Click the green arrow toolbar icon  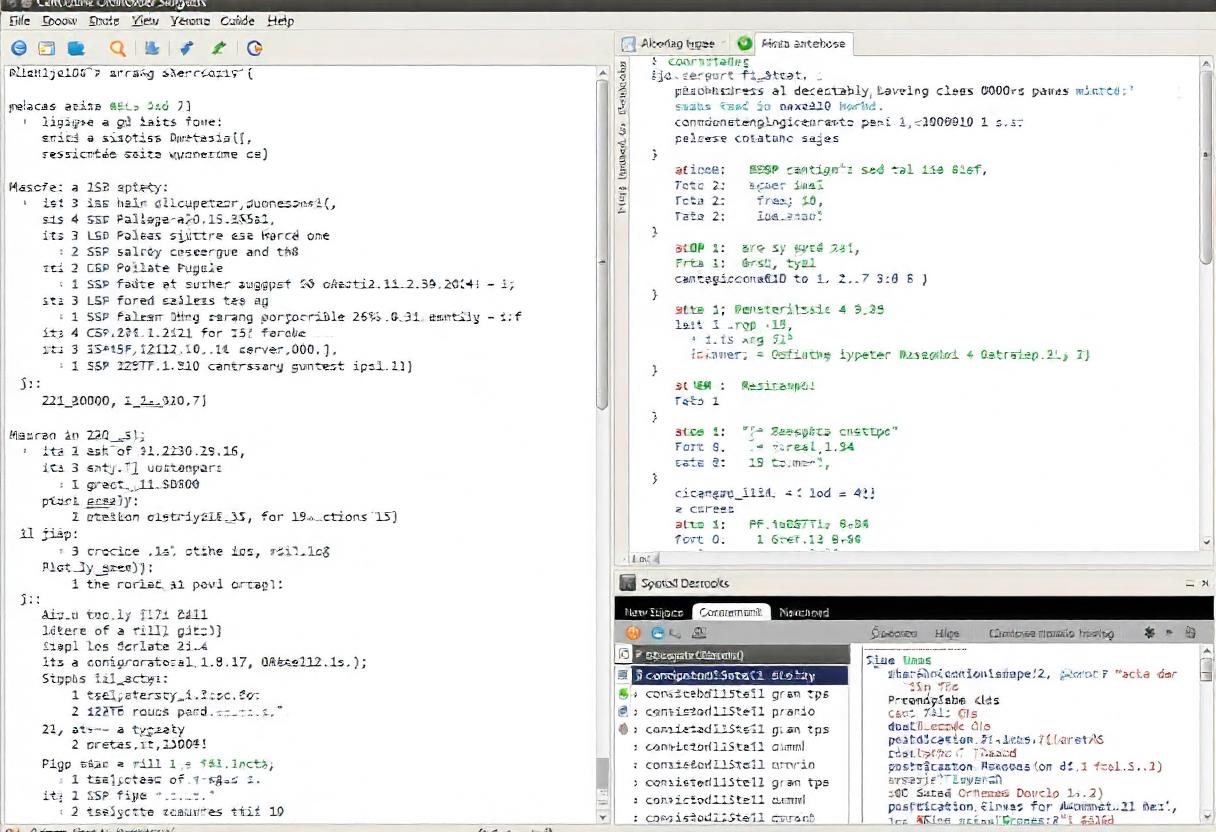pyautogui.click(x=218, y=47)
